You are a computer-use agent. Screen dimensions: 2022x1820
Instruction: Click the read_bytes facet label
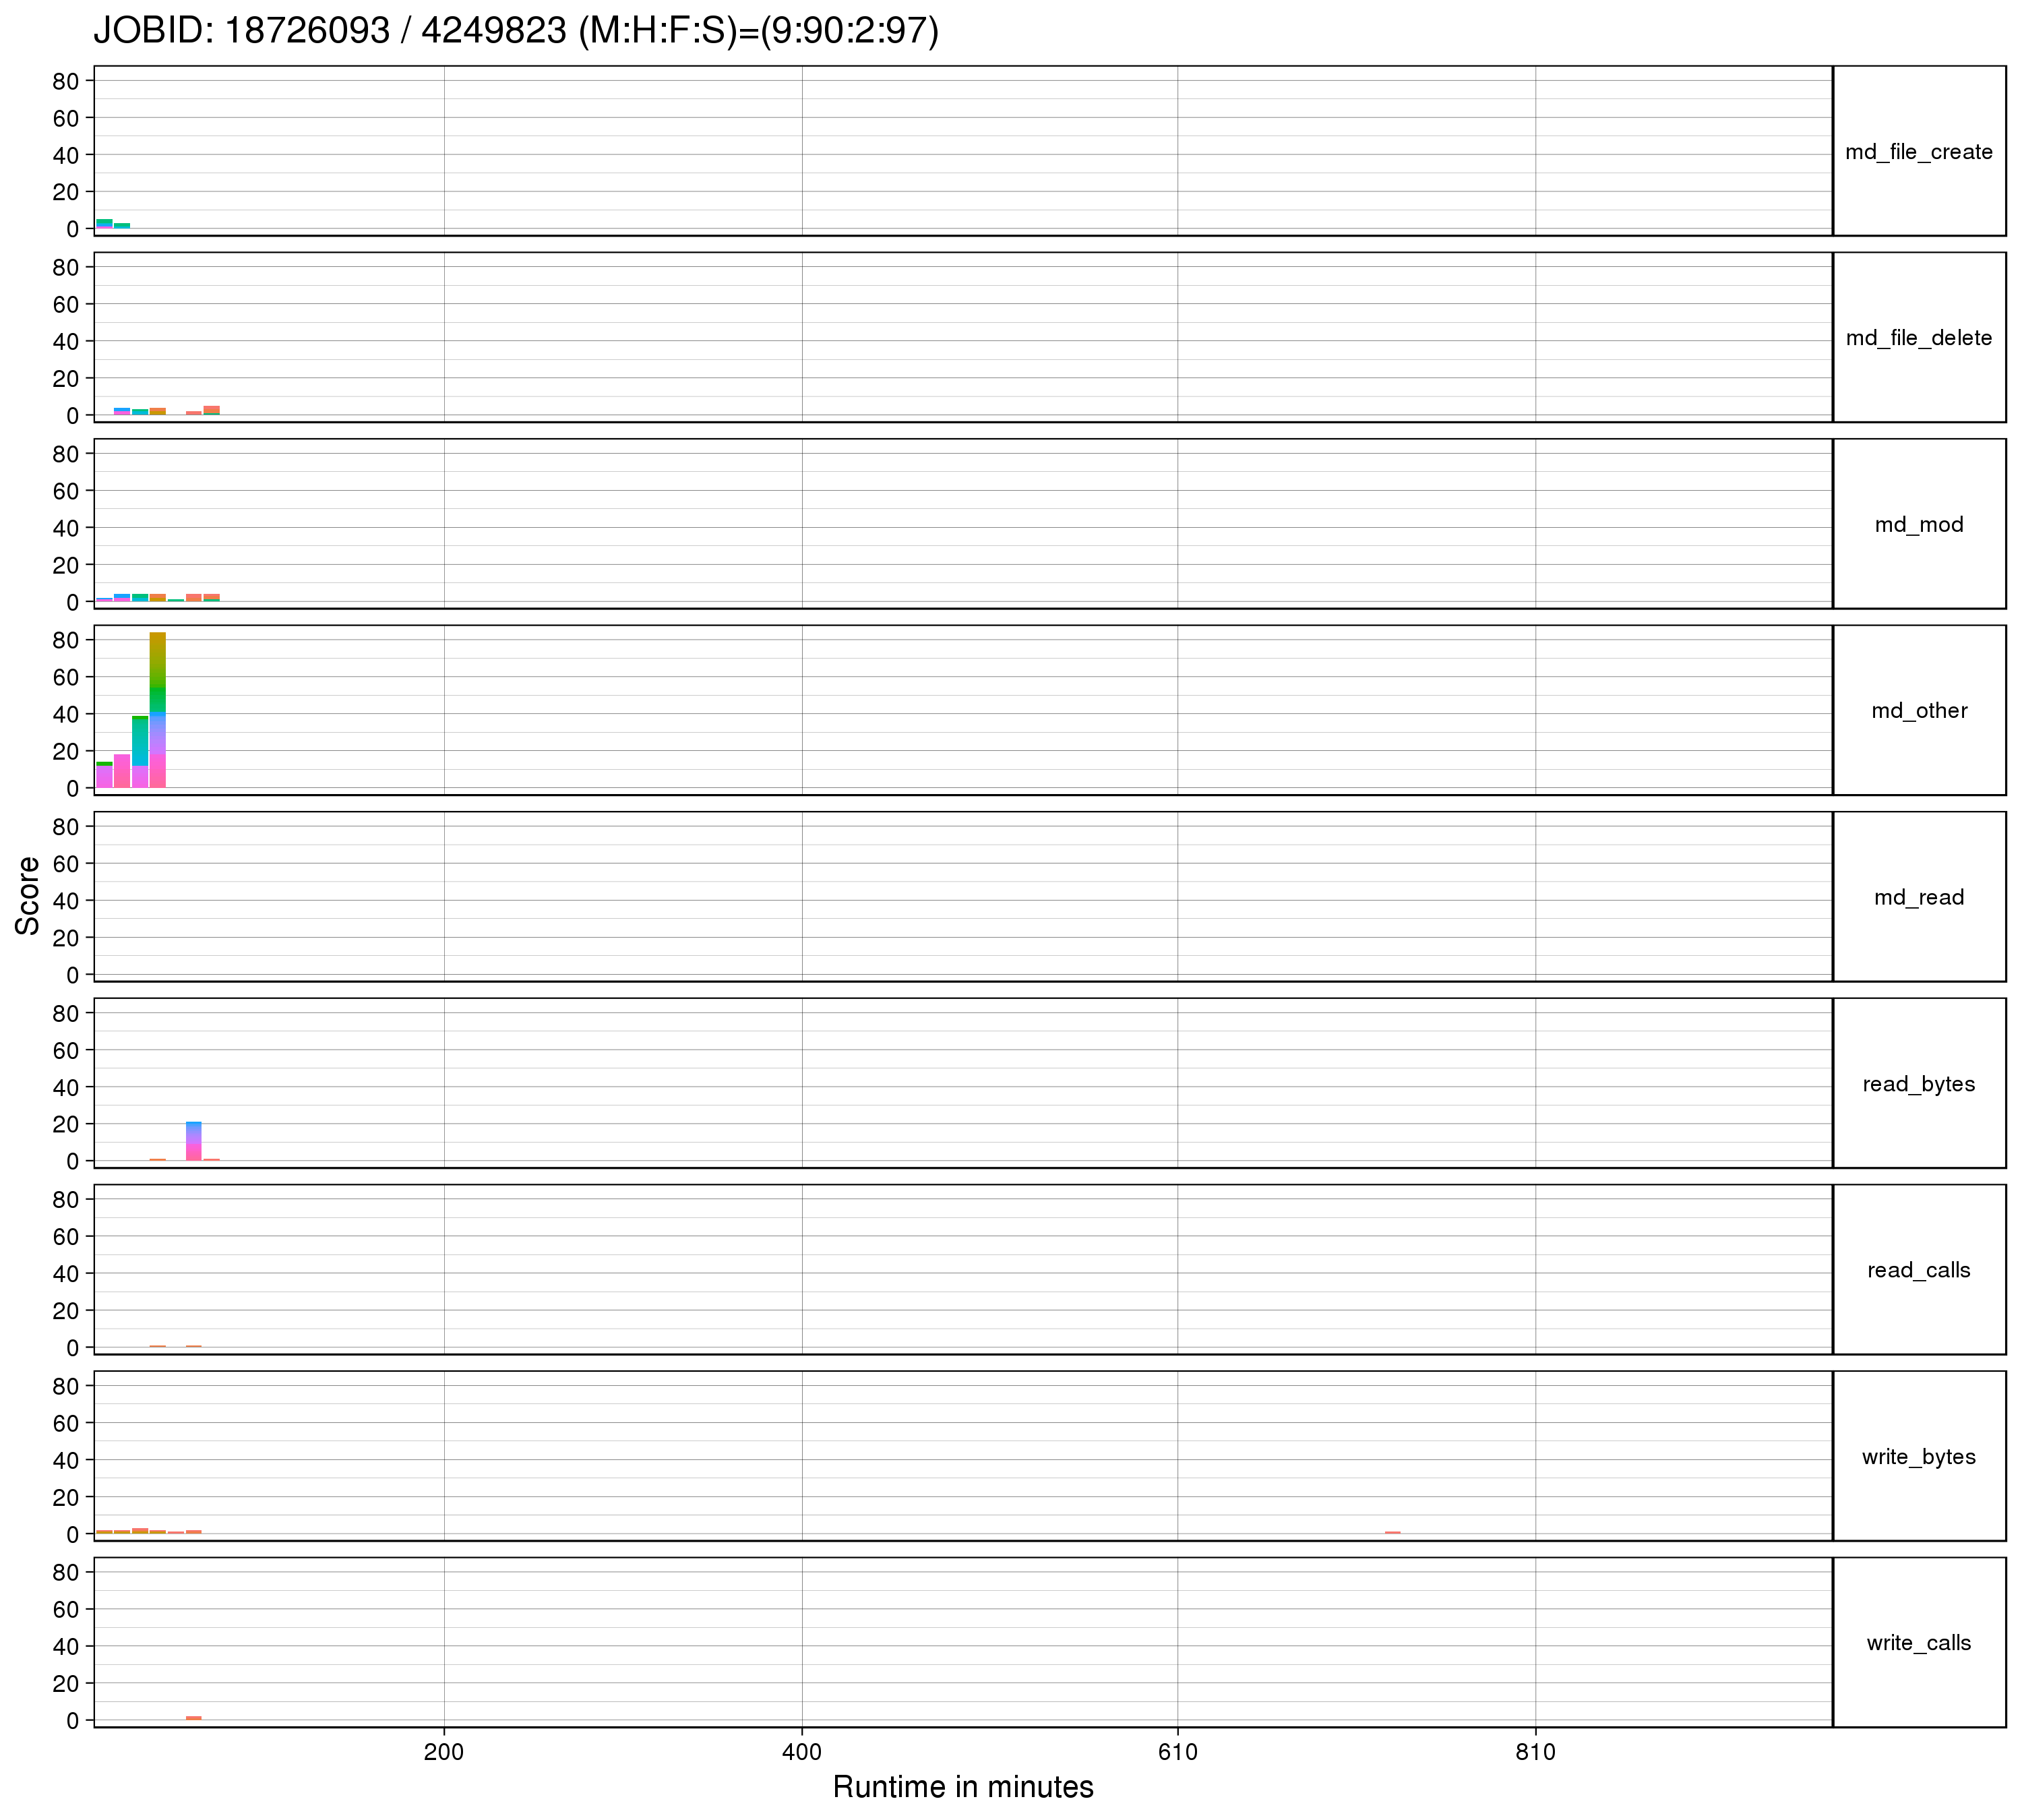[x=1918, y=1084]
